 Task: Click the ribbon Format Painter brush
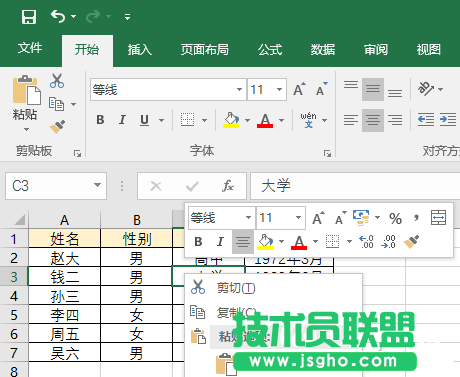[x=57, y=127]
